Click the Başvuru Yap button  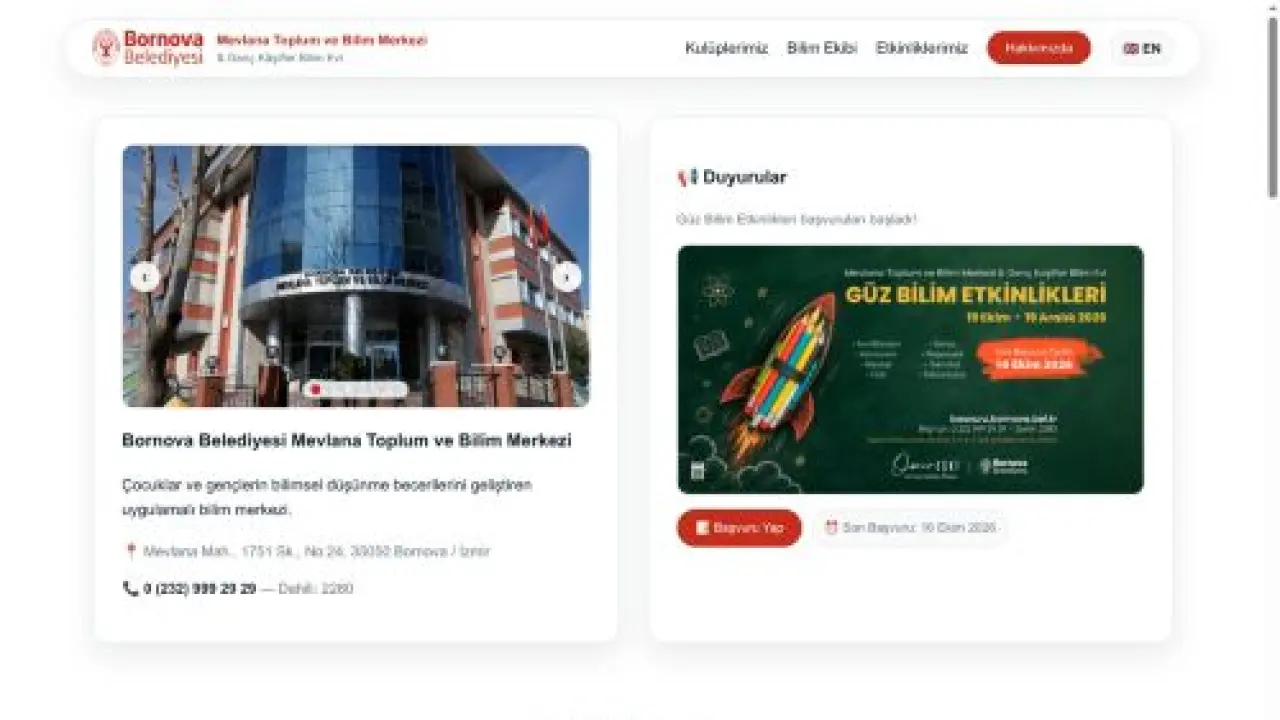[739, 528]
